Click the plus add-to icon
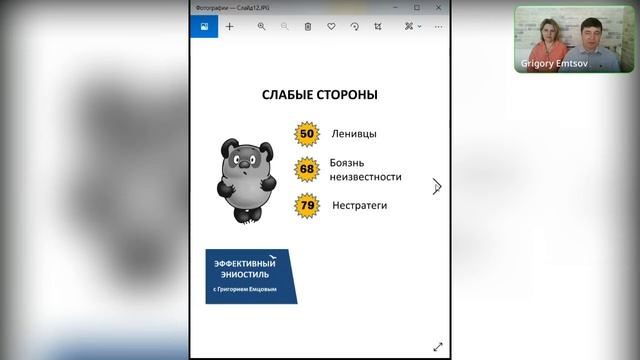640x360 pixels. [229, 27]
